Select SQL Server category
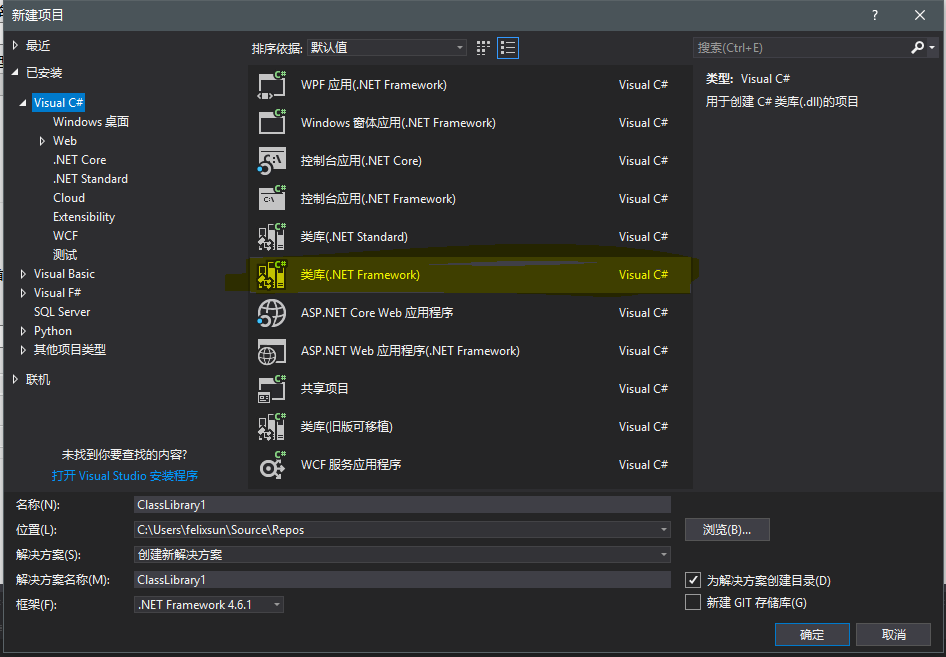 point(62,312)
